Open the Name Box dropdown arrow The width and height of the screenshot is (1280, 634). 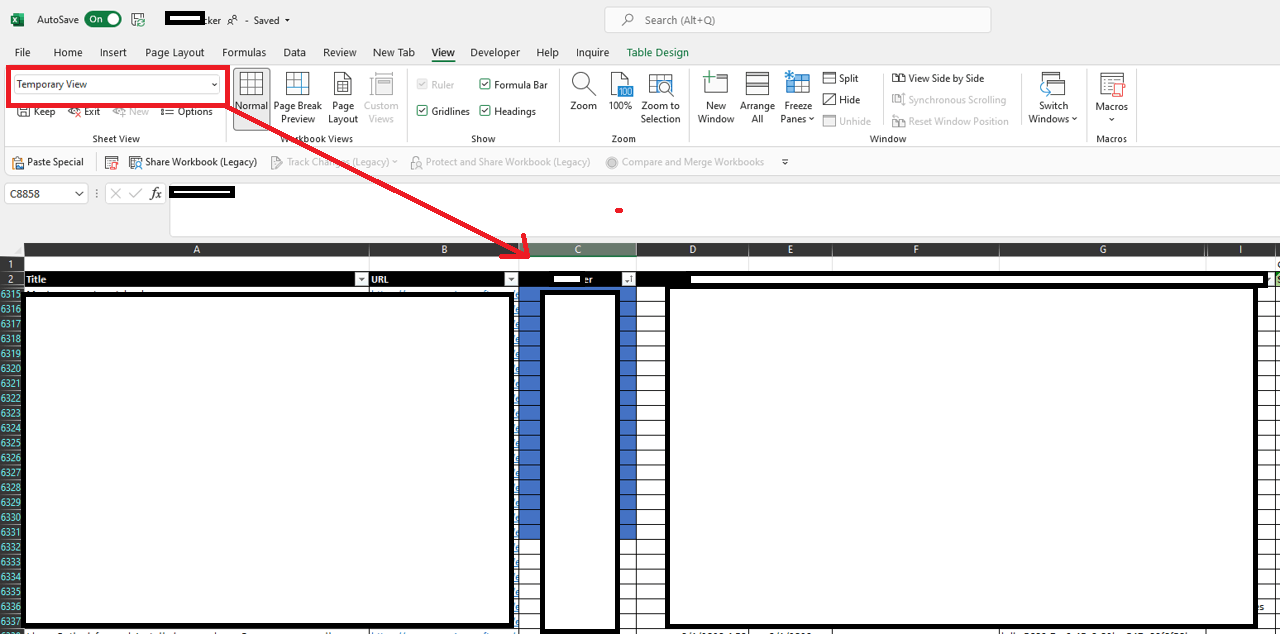[80, 194]
